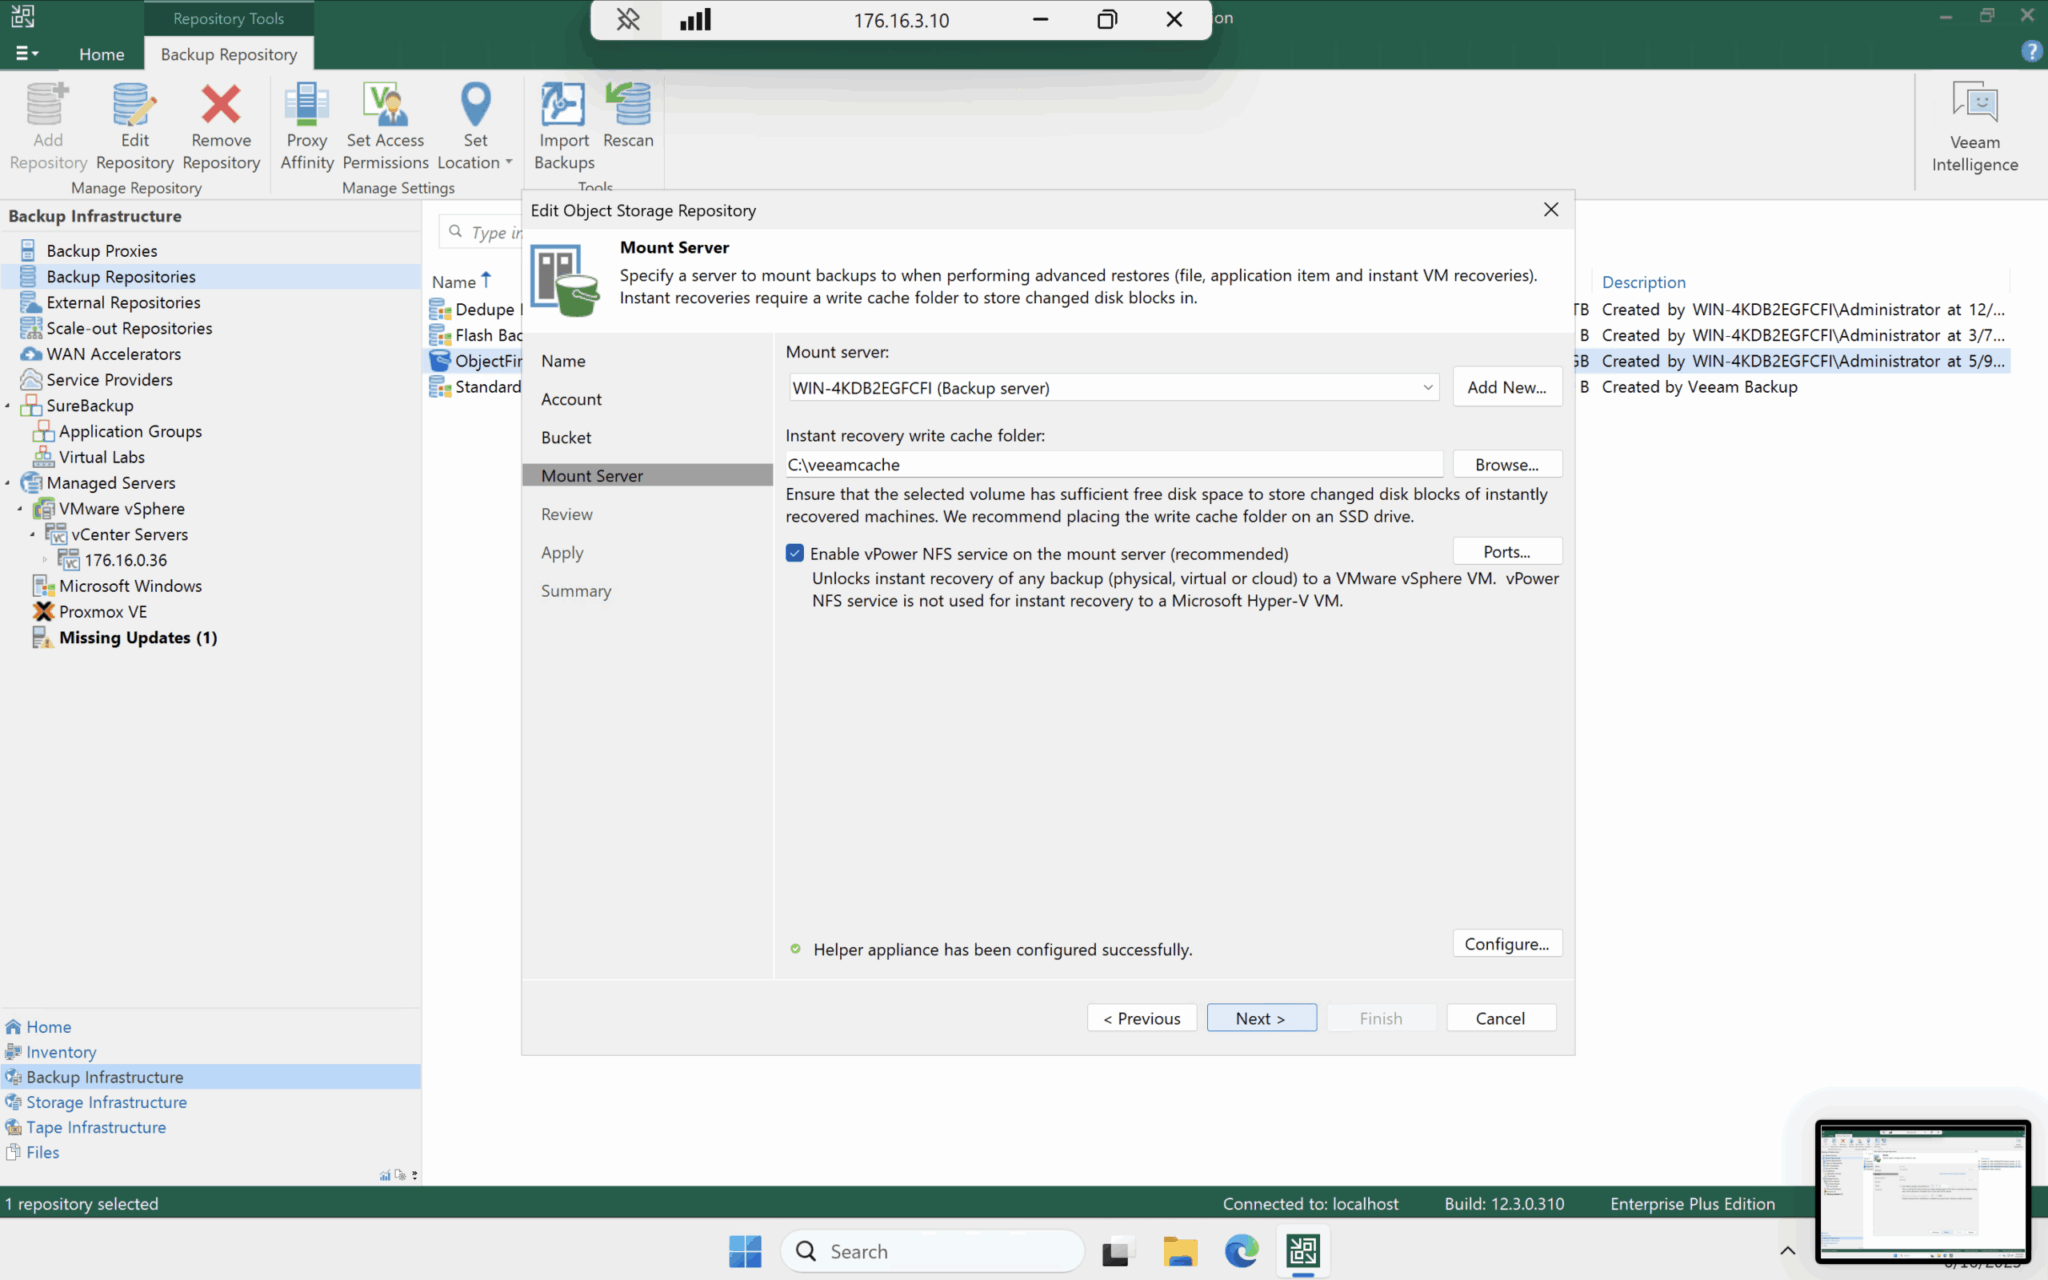This screenshot has height=1280, width=2048.
Task: Select Microsoft Windows managed servers
Action: coord(130,586)
